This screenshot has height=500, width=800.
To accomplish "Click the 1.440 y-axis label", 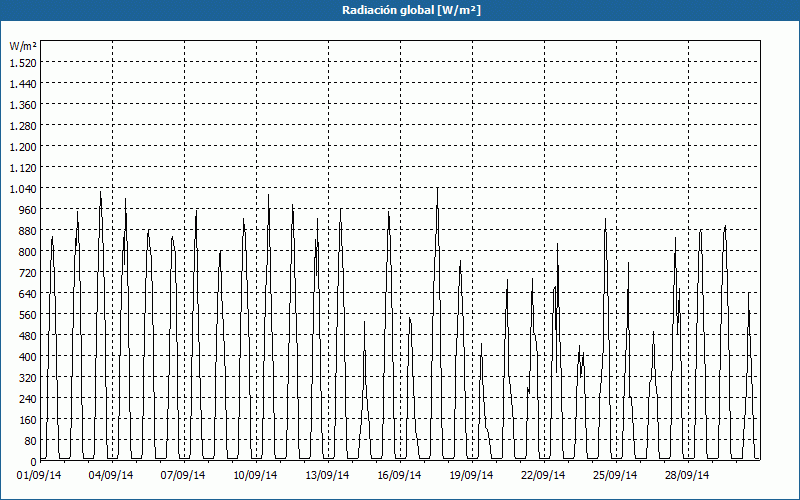I will coord(23,84).
